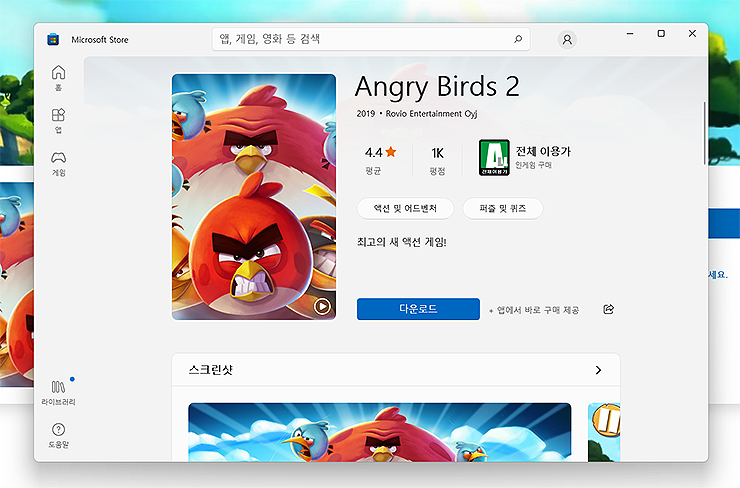Viewport: 740px width, 488px height.
Task: Click the 4.4 average rating
Action: (373, 152)
